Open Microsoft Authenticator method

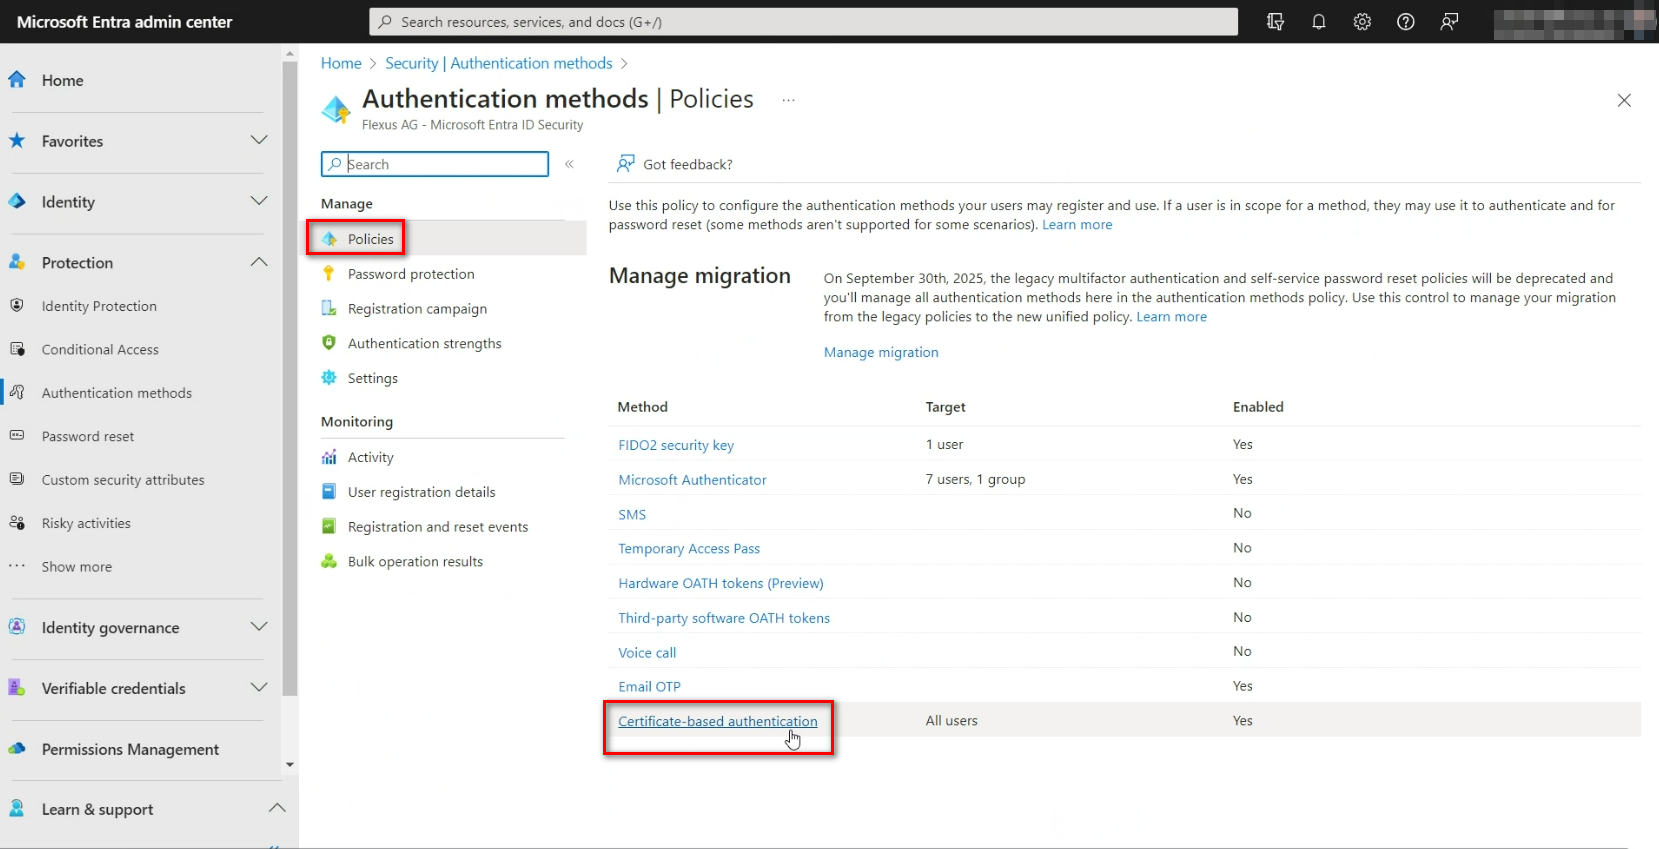pos(692,480)
